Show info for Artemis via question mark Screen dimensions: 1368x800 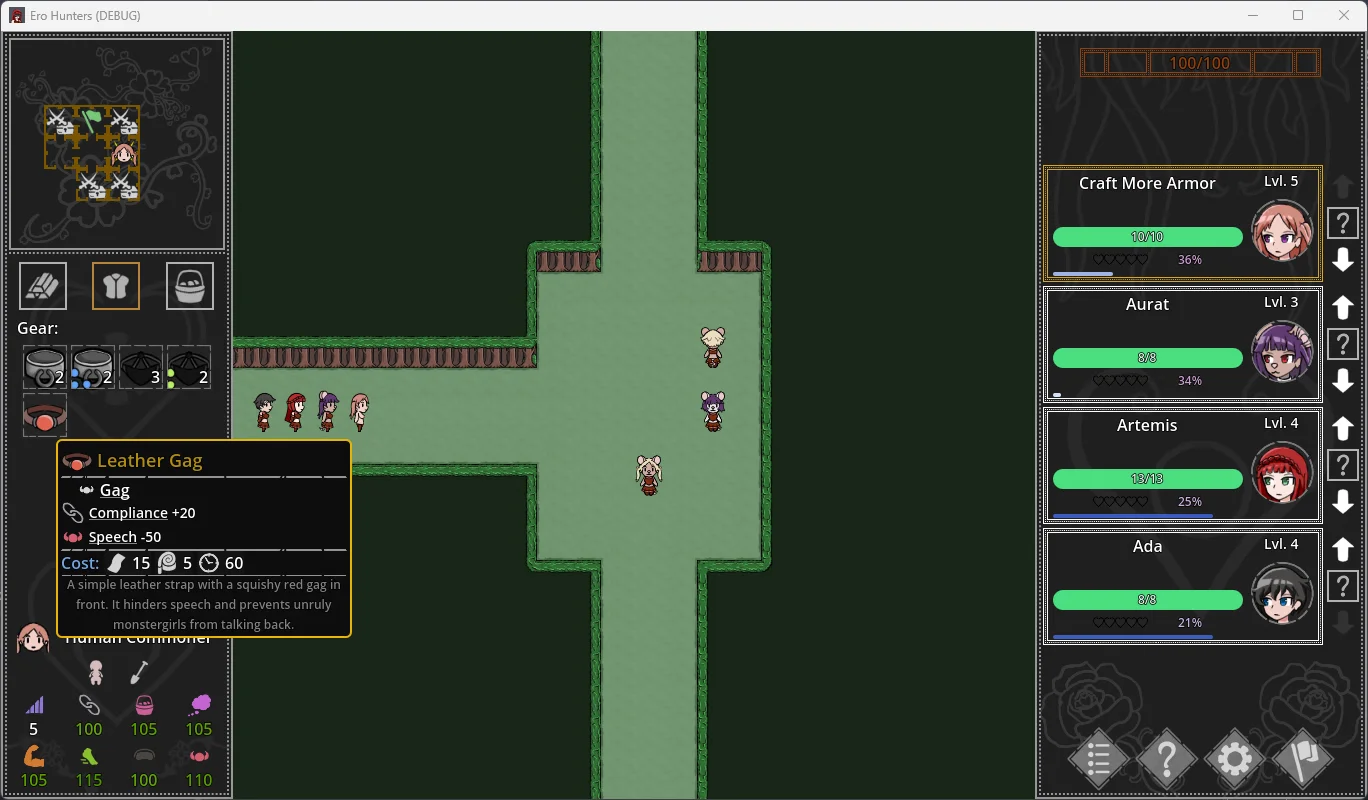1342,466
